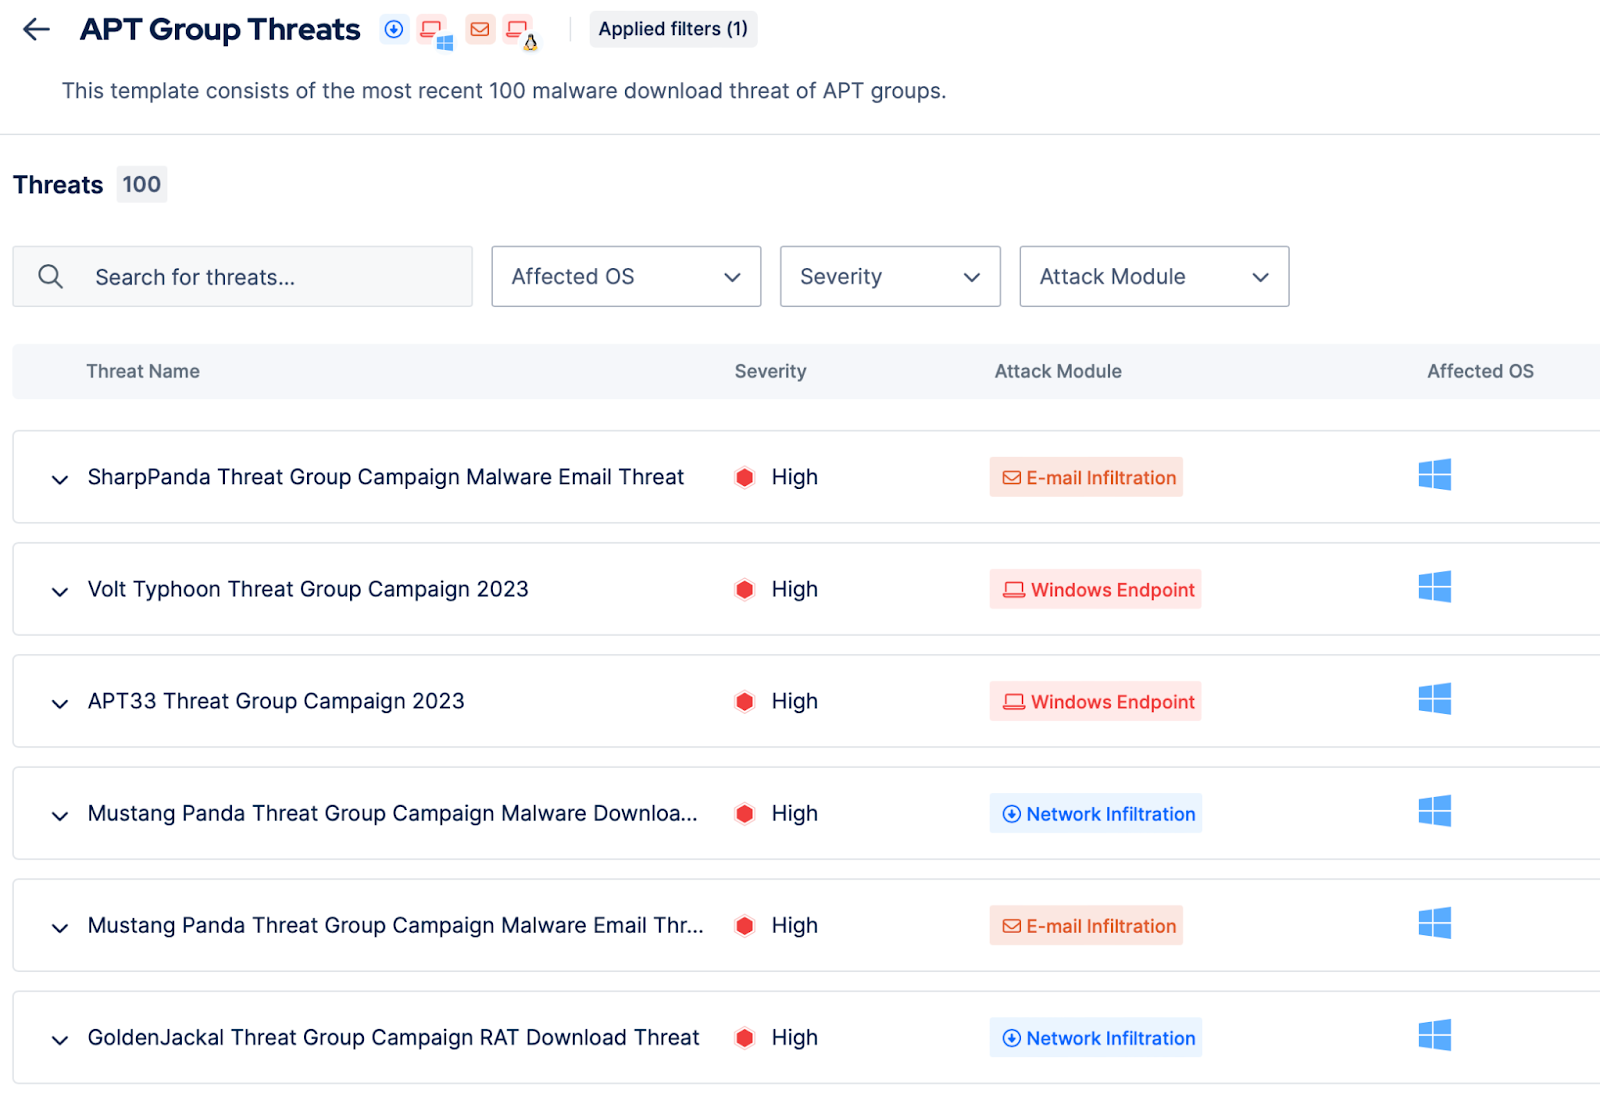The image size is (1600, 1093).
Task: Select SharpPanda Threat Group Campaign Malware Email Threat
Action: [386, 477]
